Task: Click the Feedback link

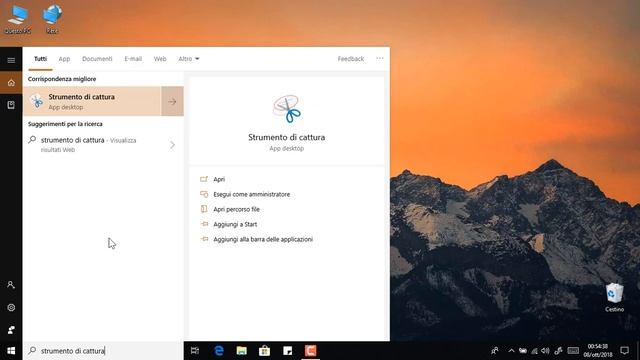Action: click(x=351, y=59)
